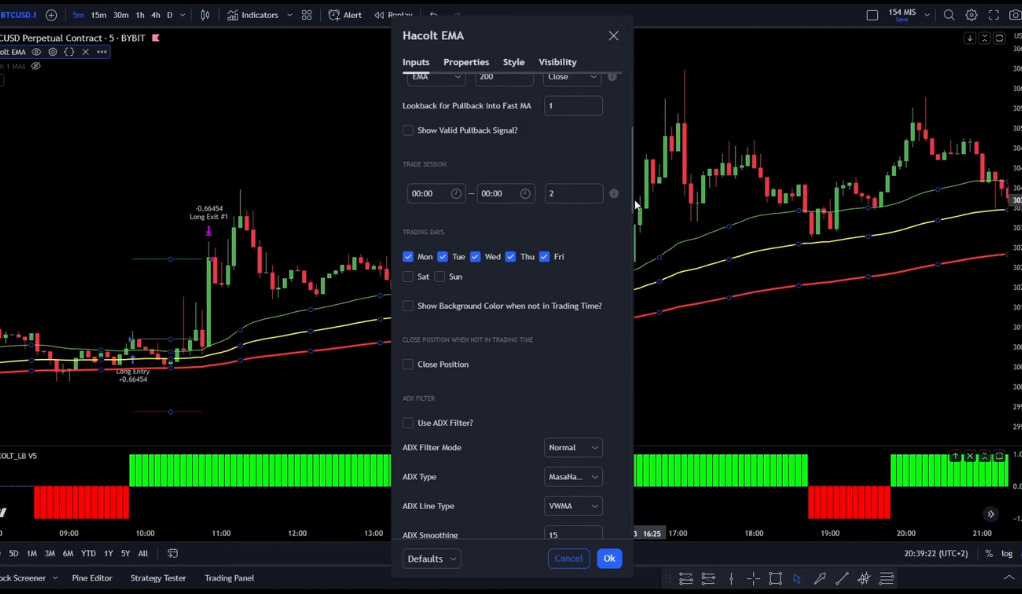This screenshot has height=594, width=1022.
Task: Expand the ADX Filter Mode dropdown
Action: click(573, 448)
